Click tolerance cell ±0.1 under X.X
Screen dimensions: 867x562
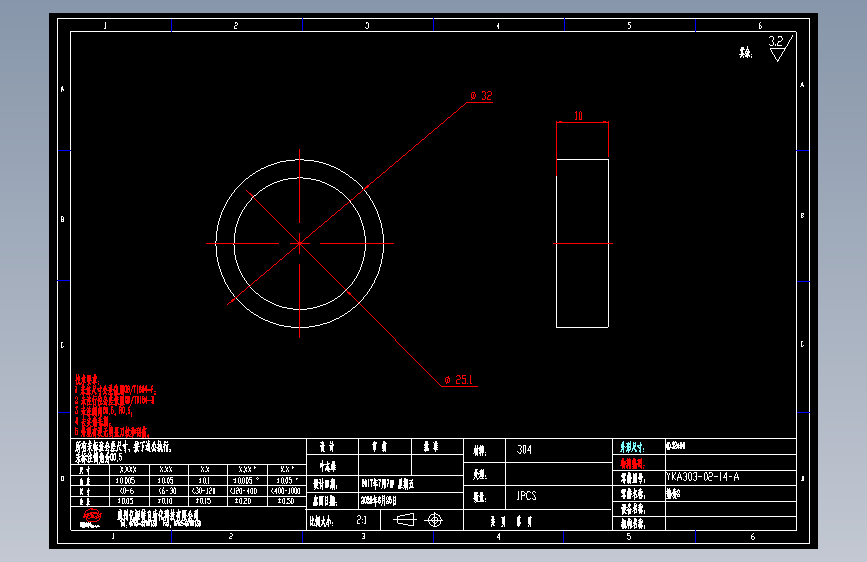[205, 481]
